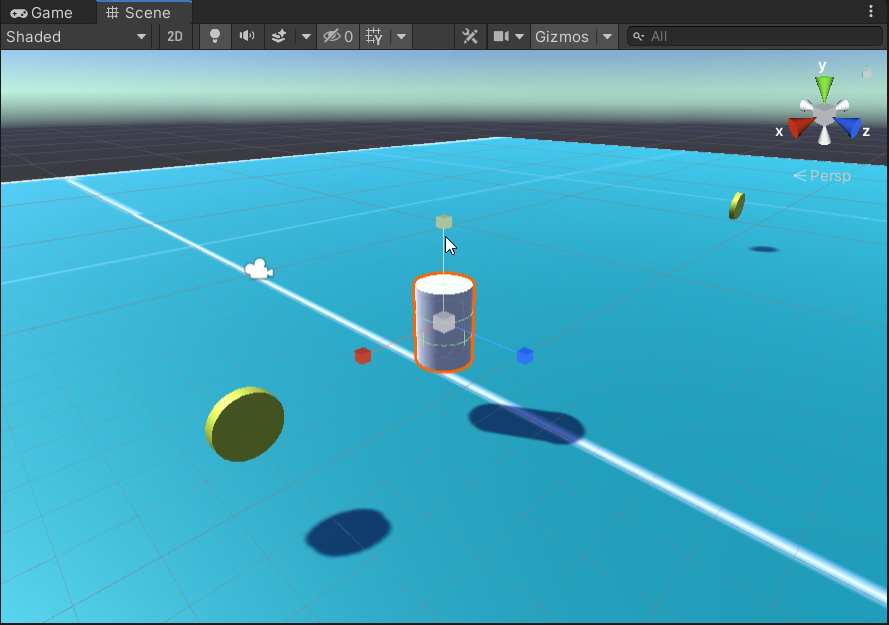Open the Shaded draw mode dropdown
Image resolution: width=889 pixels, height=625 pixels.
[x=75, y=36]
